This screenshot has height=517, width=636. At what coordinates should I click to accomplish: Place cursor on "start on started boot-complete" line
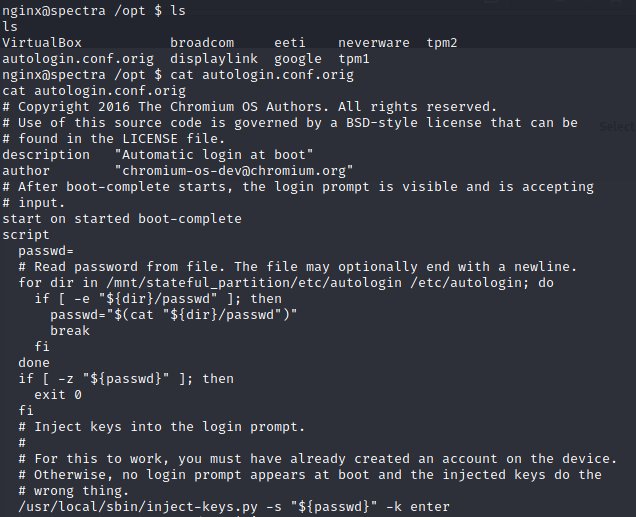pyautogui.click(x=121, y=219)
